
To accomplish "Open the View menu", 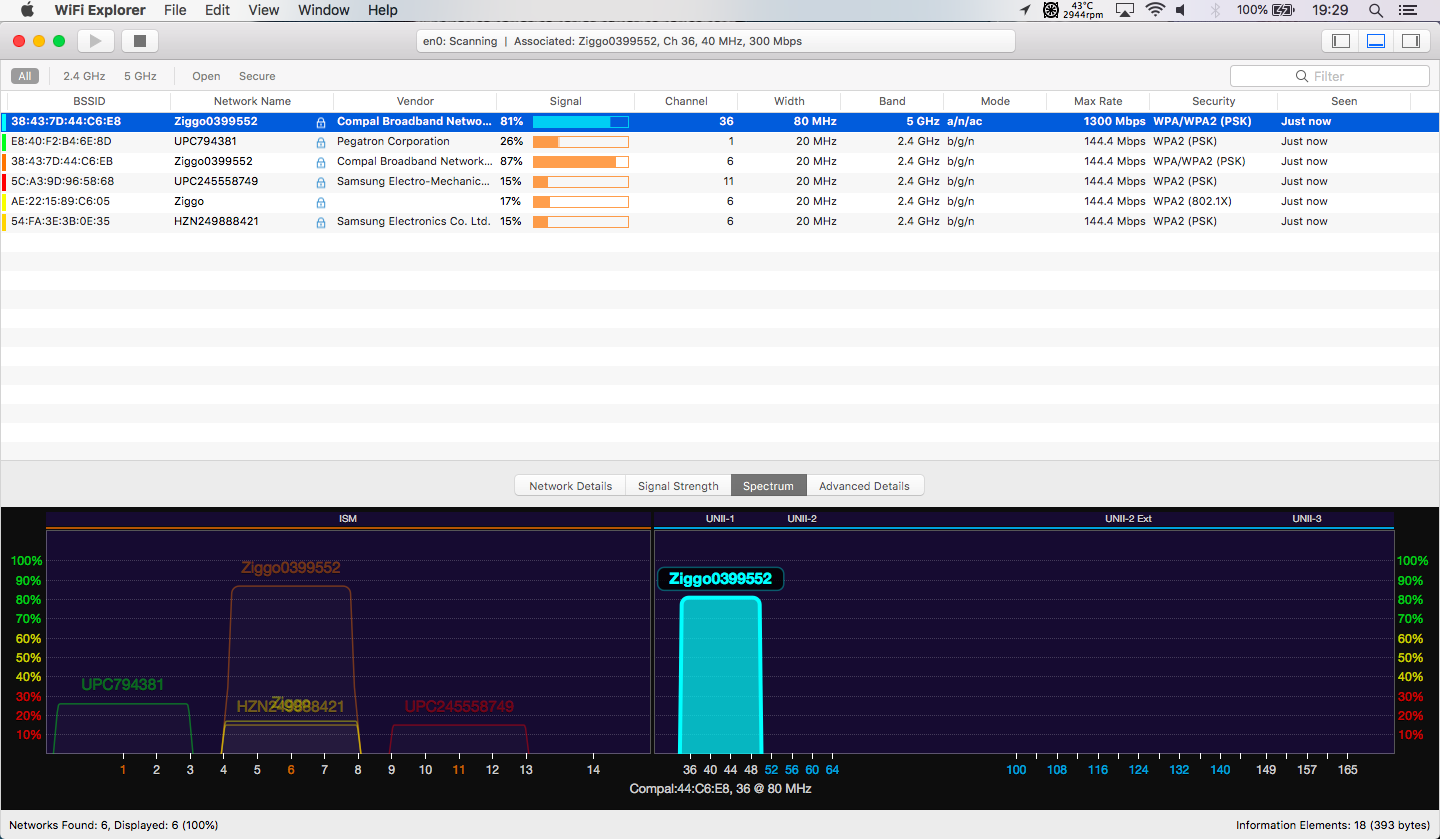I will click(264, 10).
